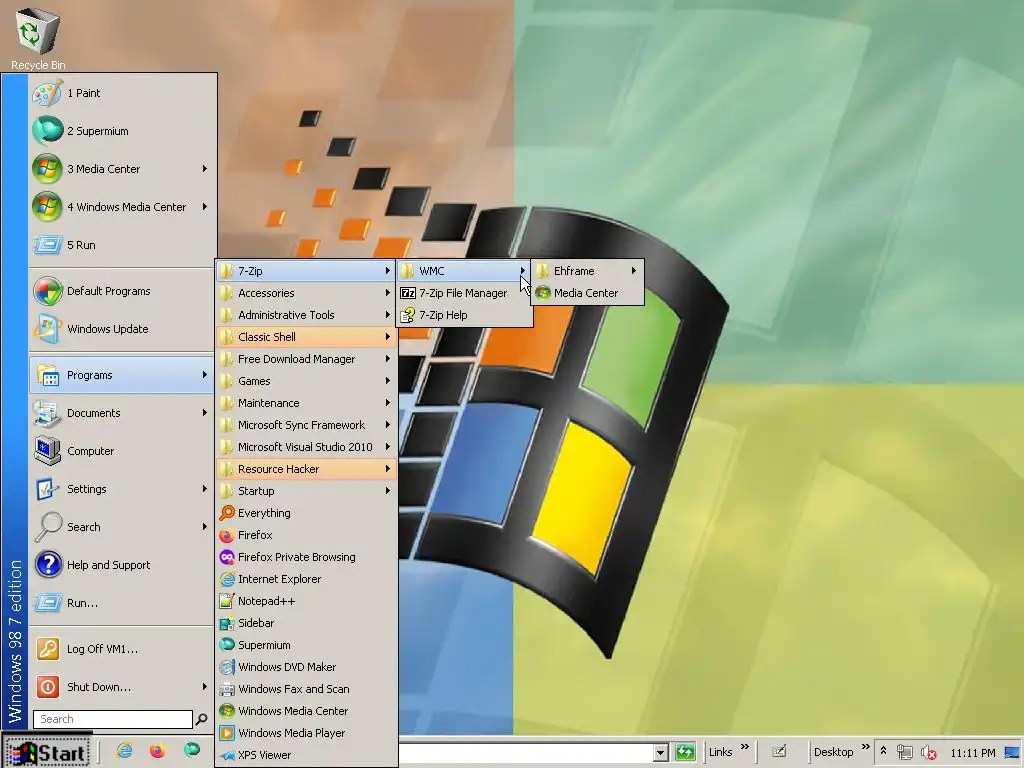
Task: Open the Maintenance folder
Action: point(306,403)
